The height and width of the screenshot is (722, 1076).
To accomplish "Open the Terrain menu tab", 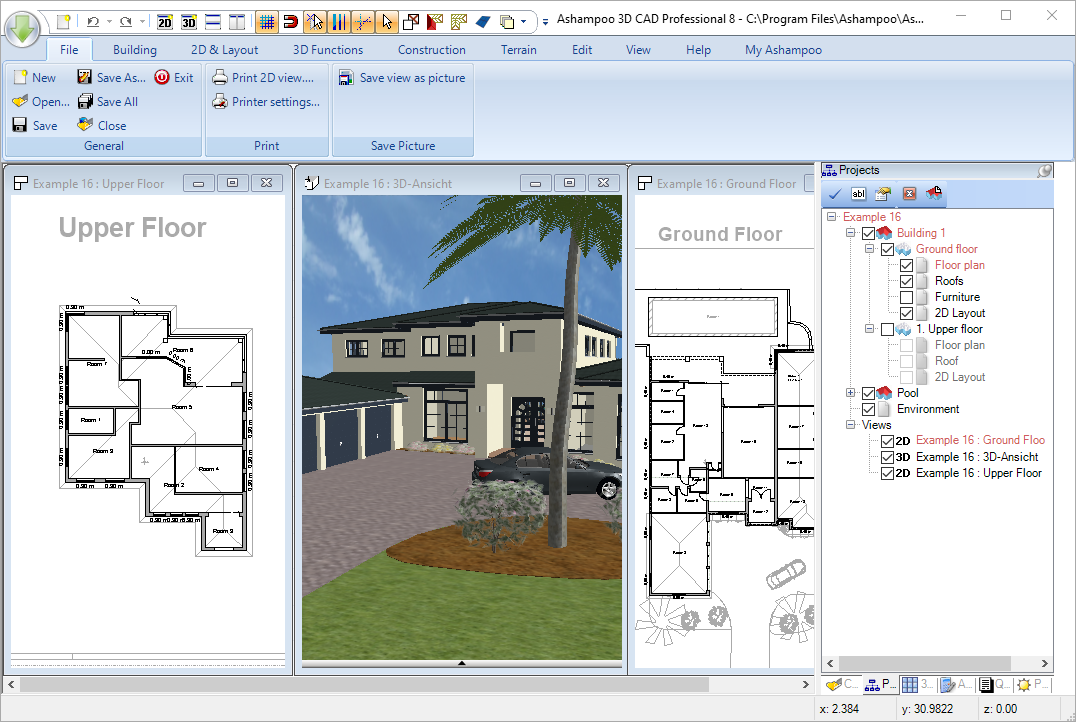I will 518,49.
